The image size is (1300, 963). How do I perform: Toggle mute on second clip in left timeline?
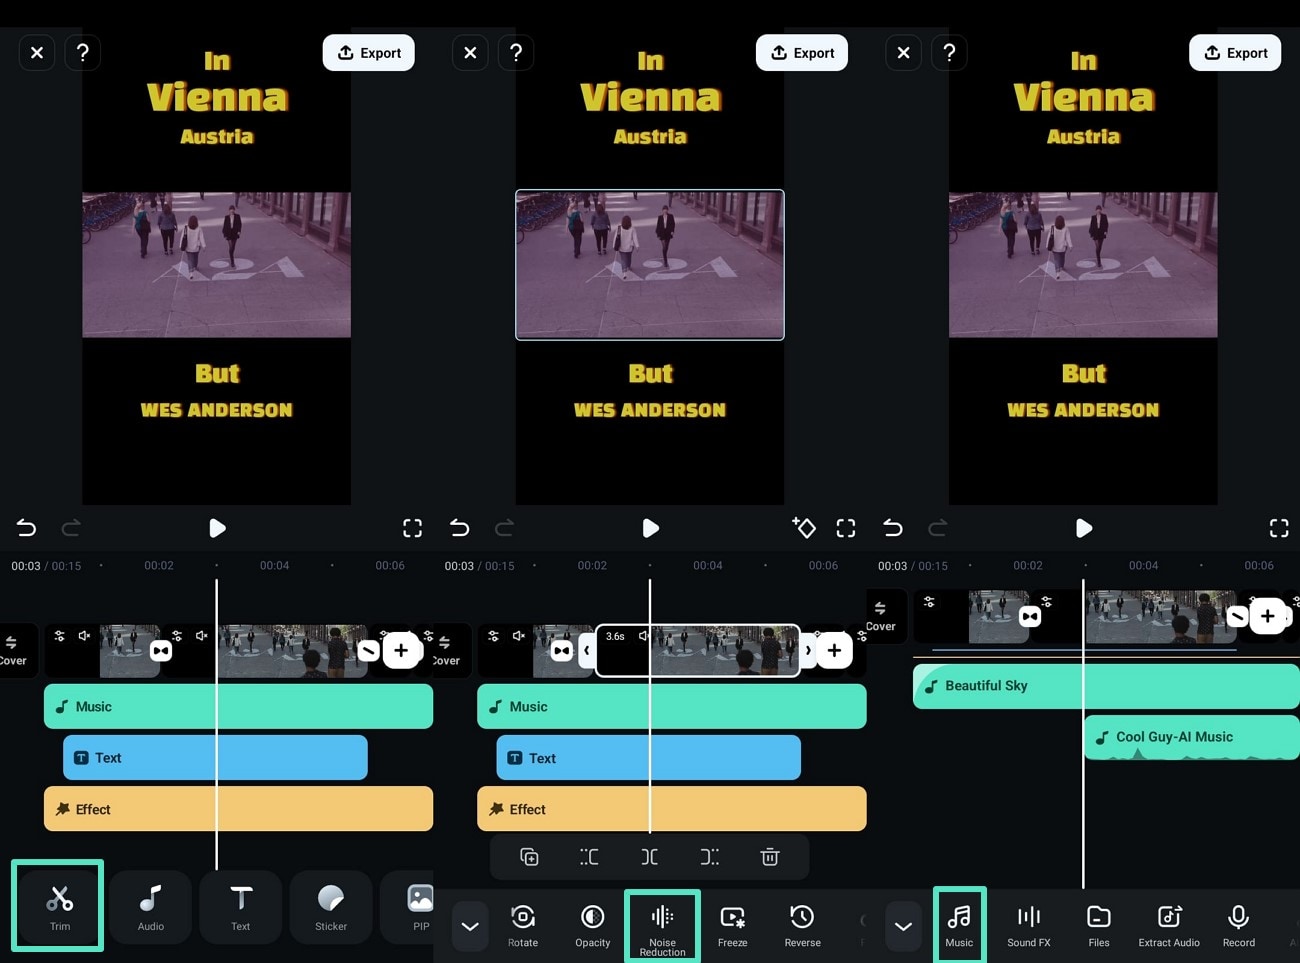[x=202, y=635]
